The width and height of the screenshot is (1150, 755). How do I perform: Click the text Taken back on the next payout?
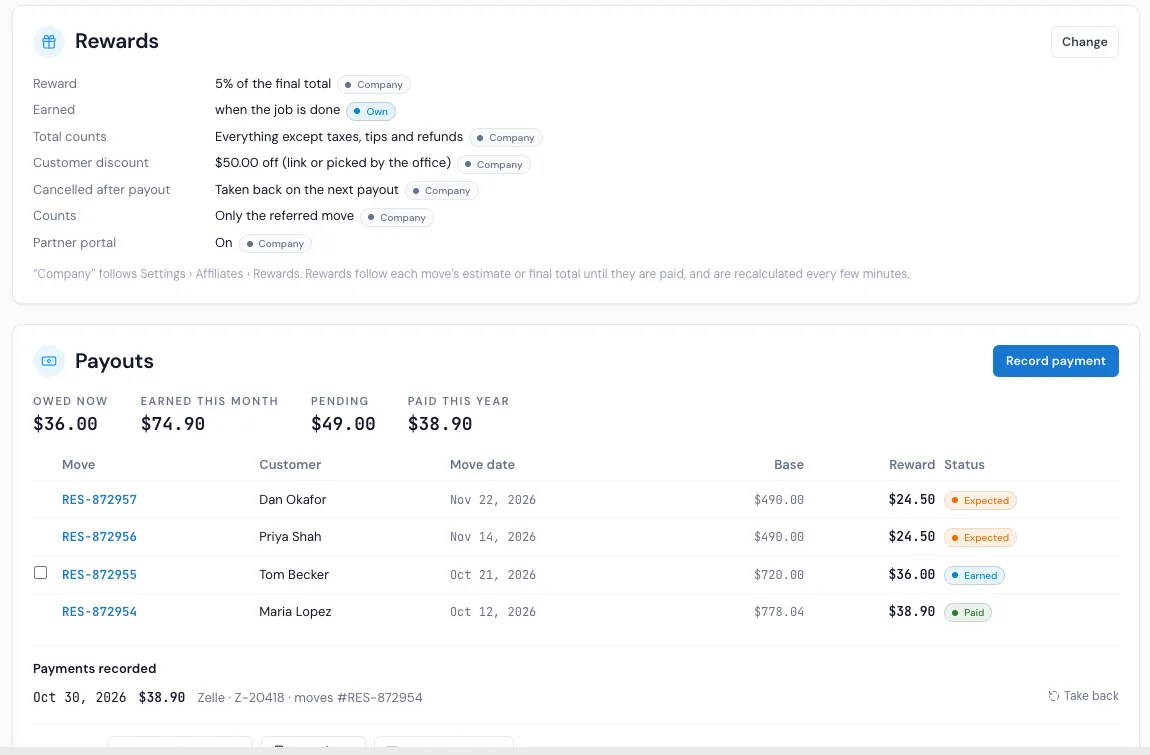307,190
